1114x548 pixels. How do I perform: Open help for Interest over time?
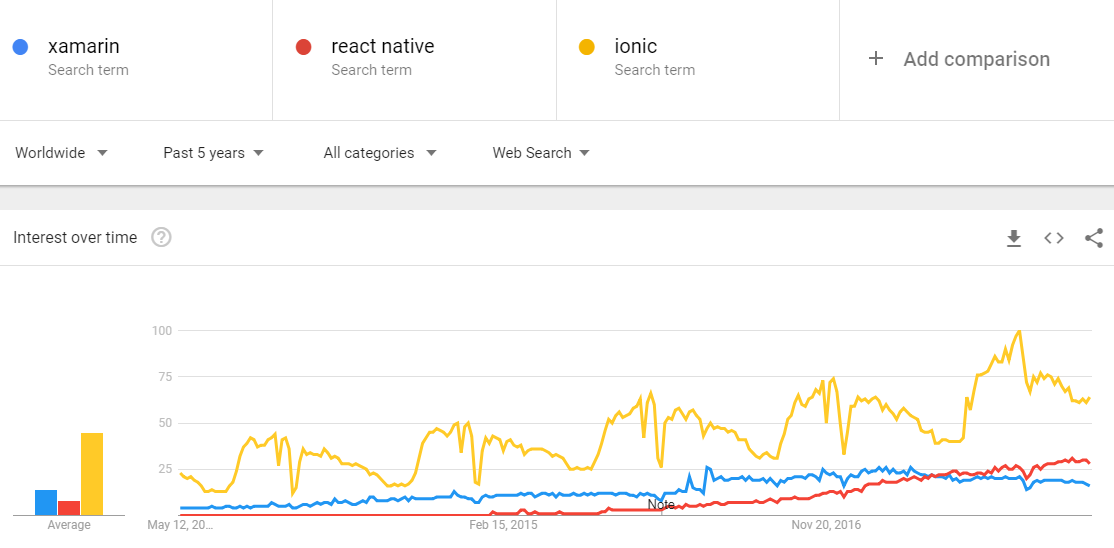pos(161,238)
